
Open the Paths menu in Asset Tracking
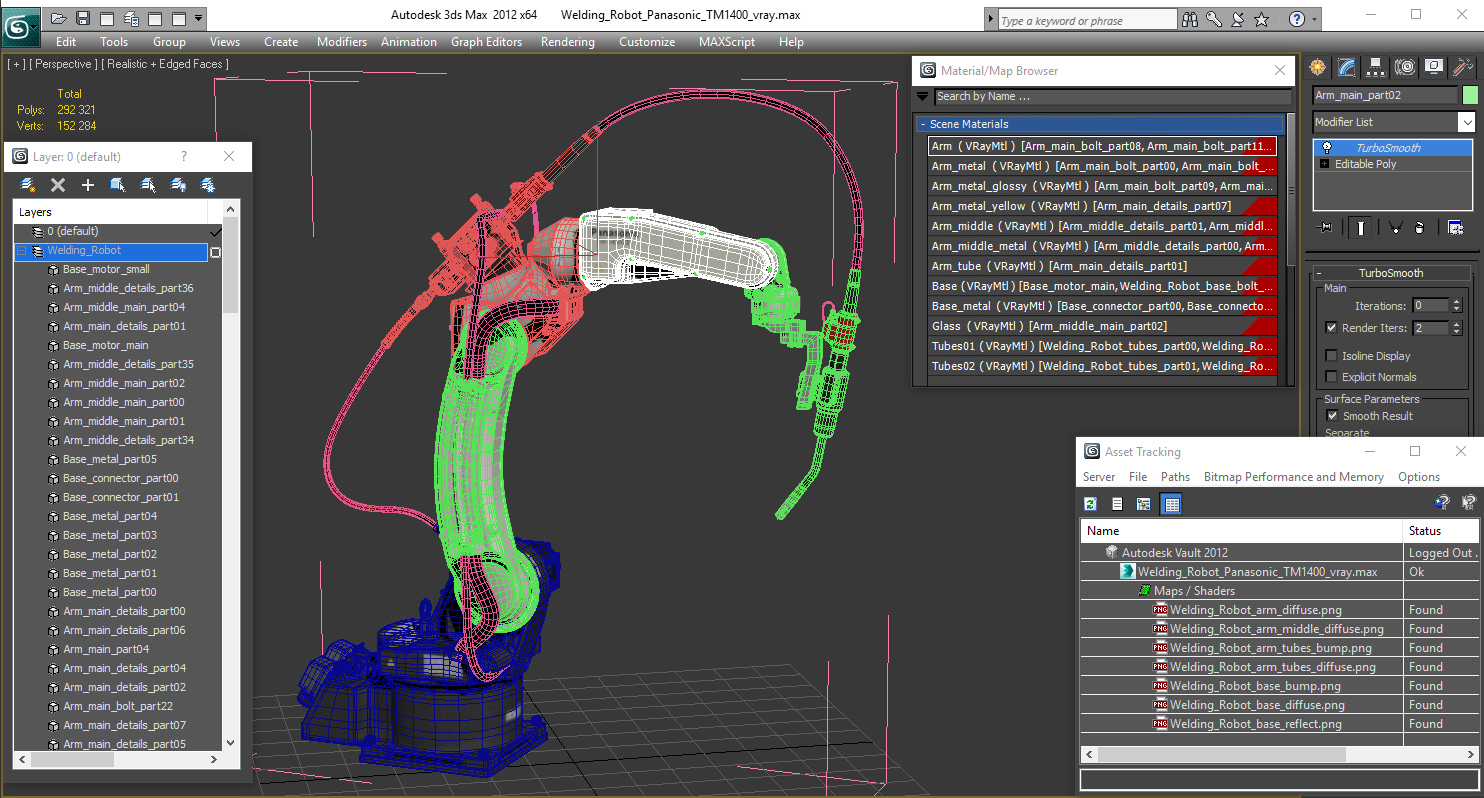[x=1175, y=477]
